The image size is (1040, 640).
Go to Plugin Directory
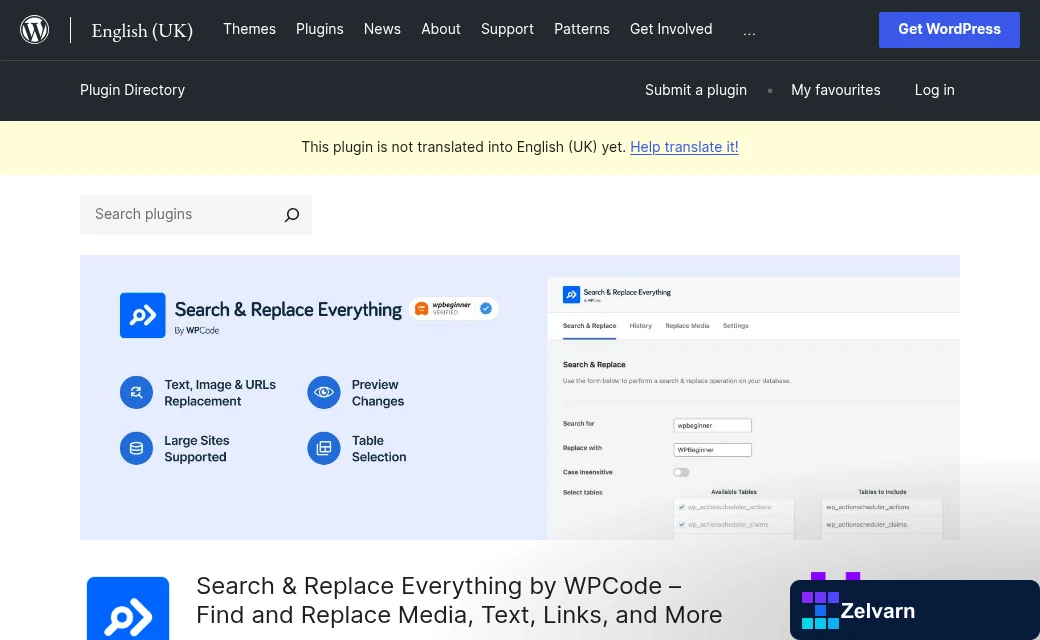[x=133, y=90]
